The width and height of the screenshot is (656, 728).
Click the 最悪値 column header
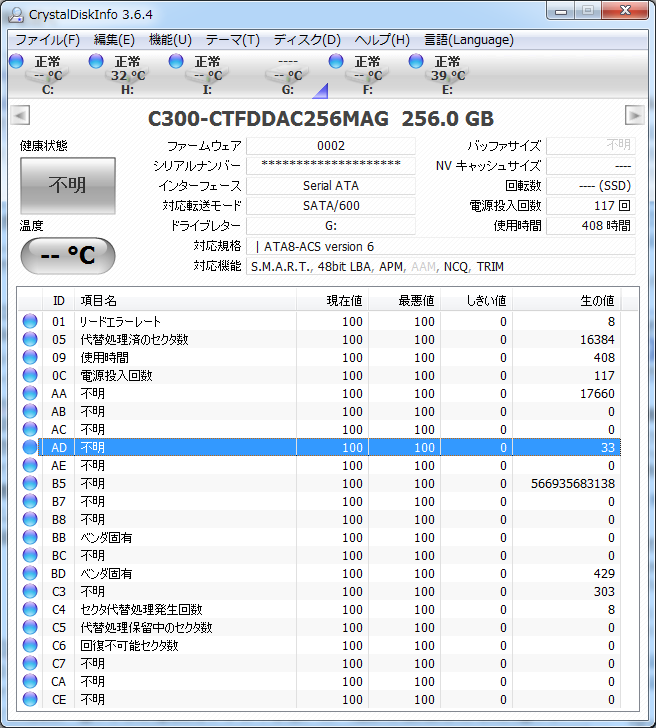tap(404, 301)
